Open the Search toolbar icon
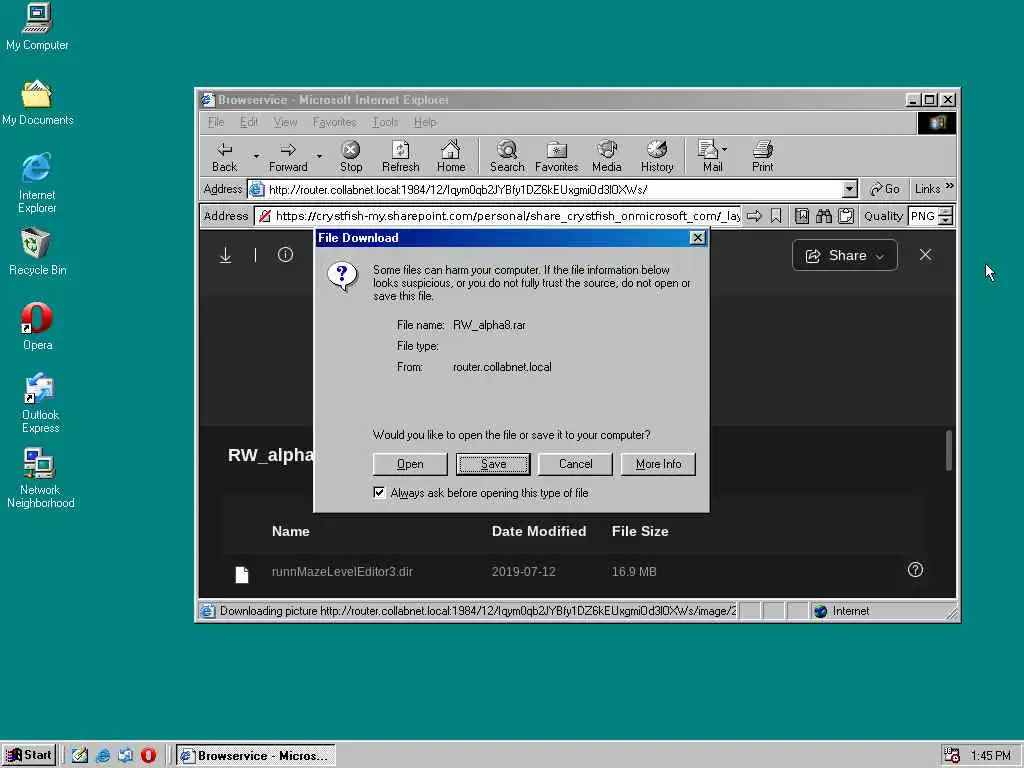 point(507,157)
